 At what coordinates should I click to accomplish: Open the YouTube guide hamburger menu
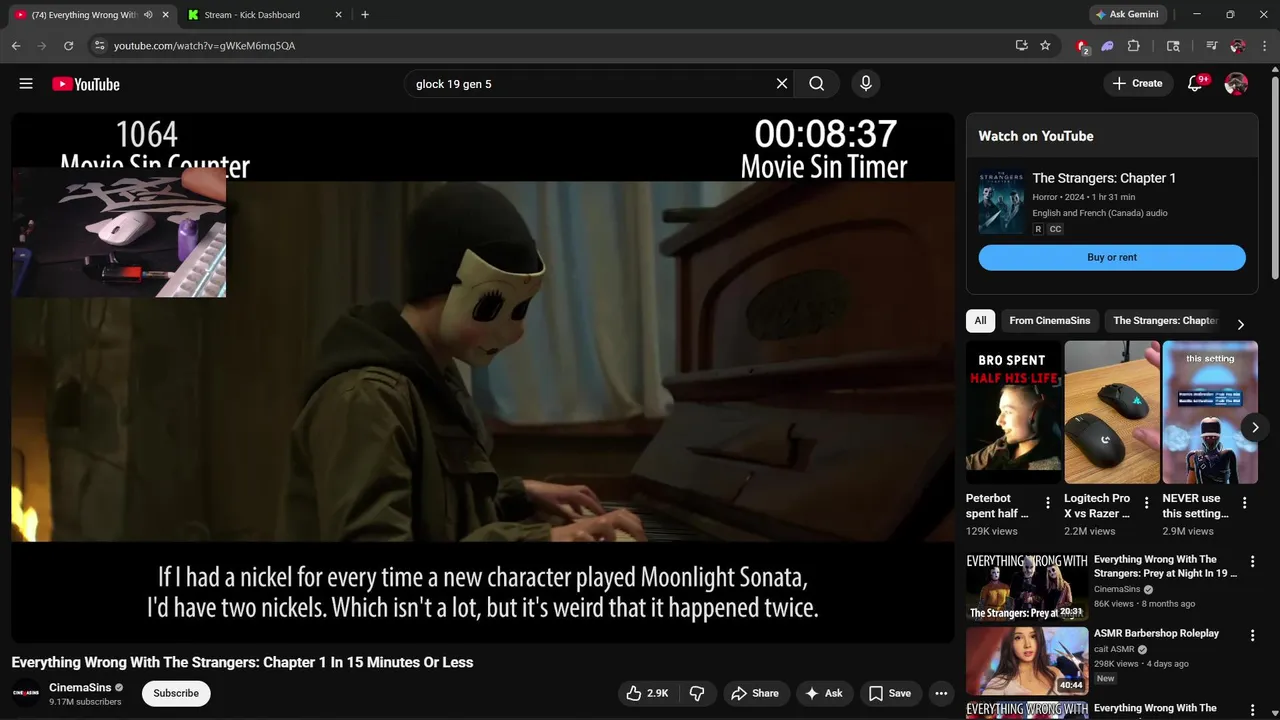26,84
